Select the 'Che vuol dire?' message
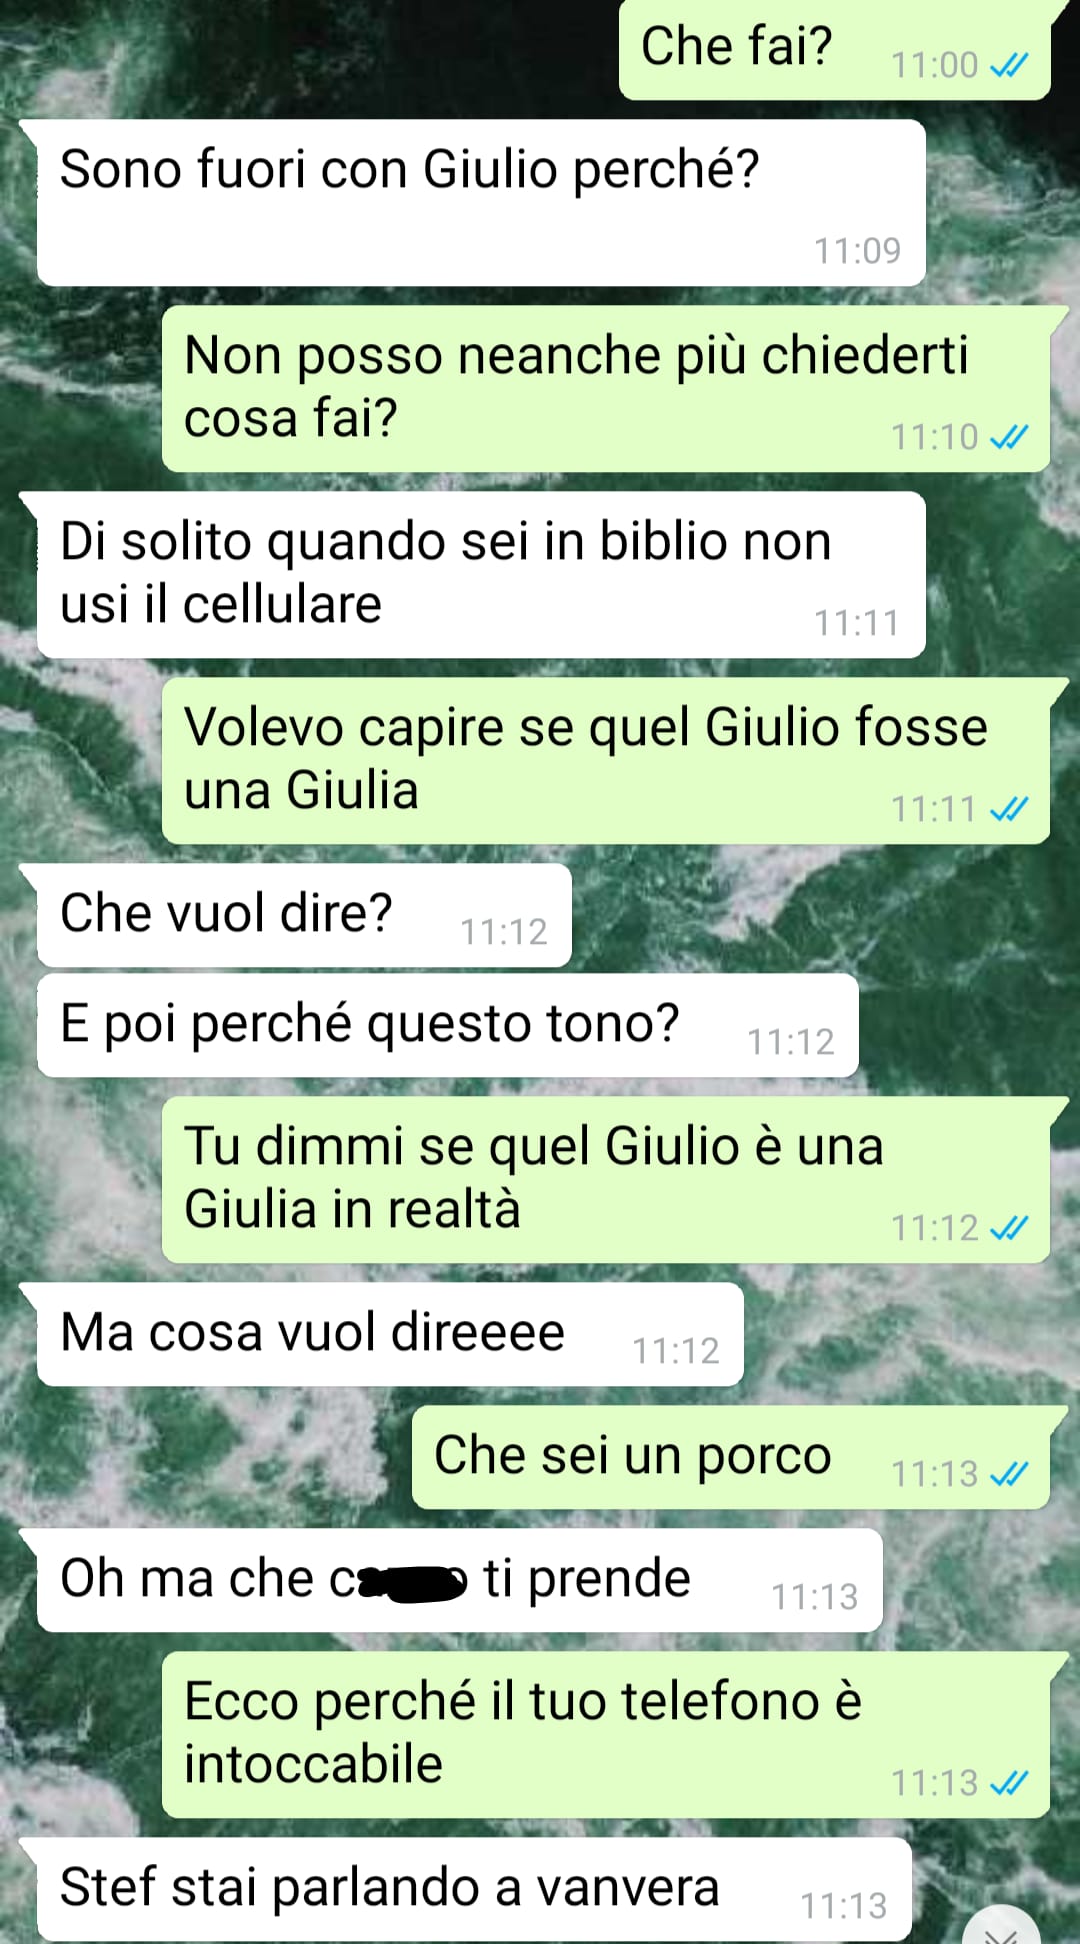Screen dimensions: 1080x1944 pos(304,916)
